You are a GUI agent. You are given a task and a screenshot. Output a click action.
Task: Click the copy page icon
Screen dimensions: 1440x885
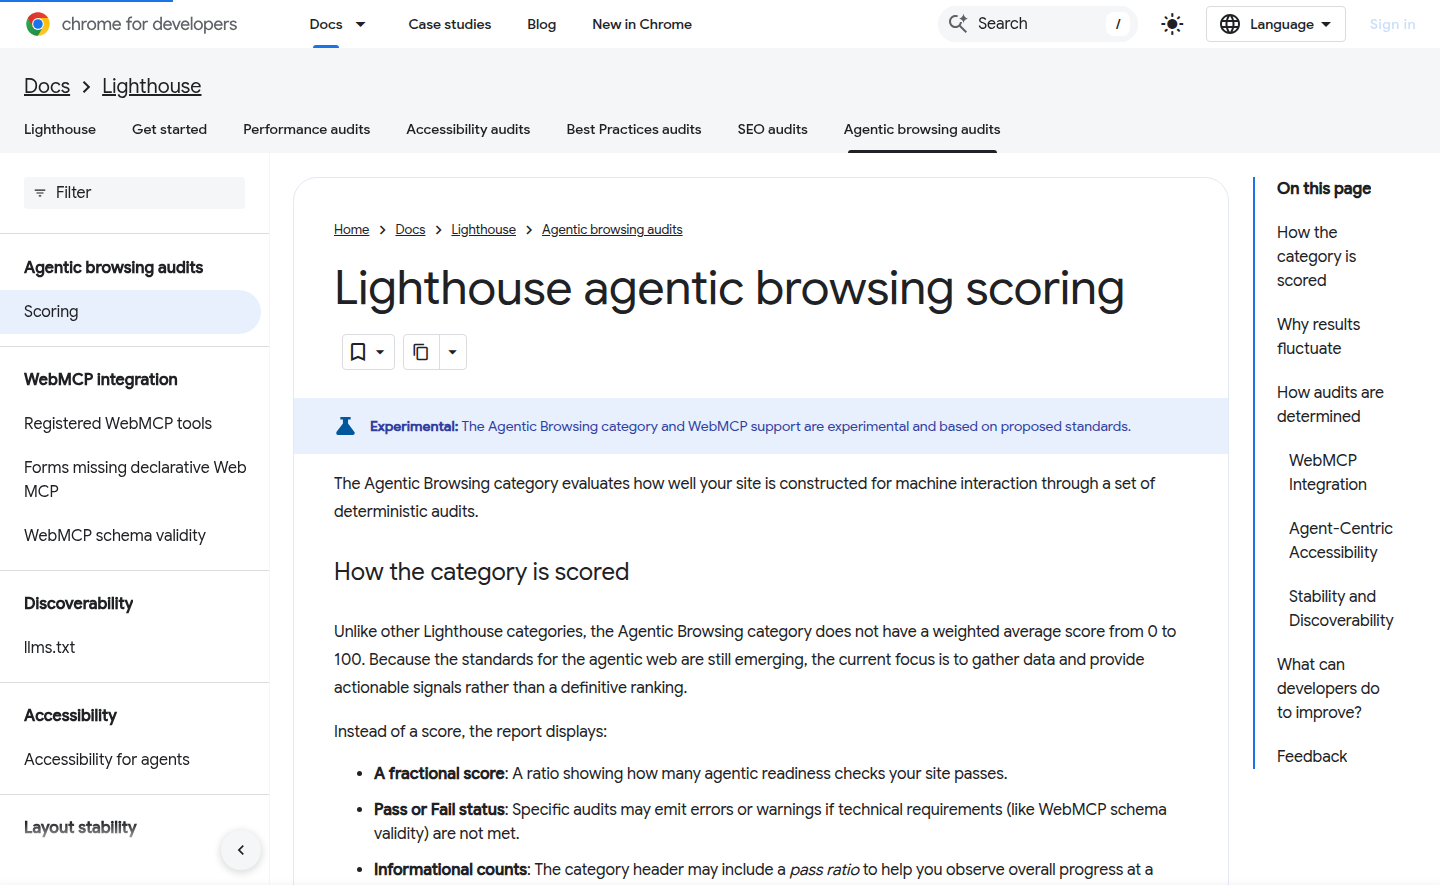421,352
